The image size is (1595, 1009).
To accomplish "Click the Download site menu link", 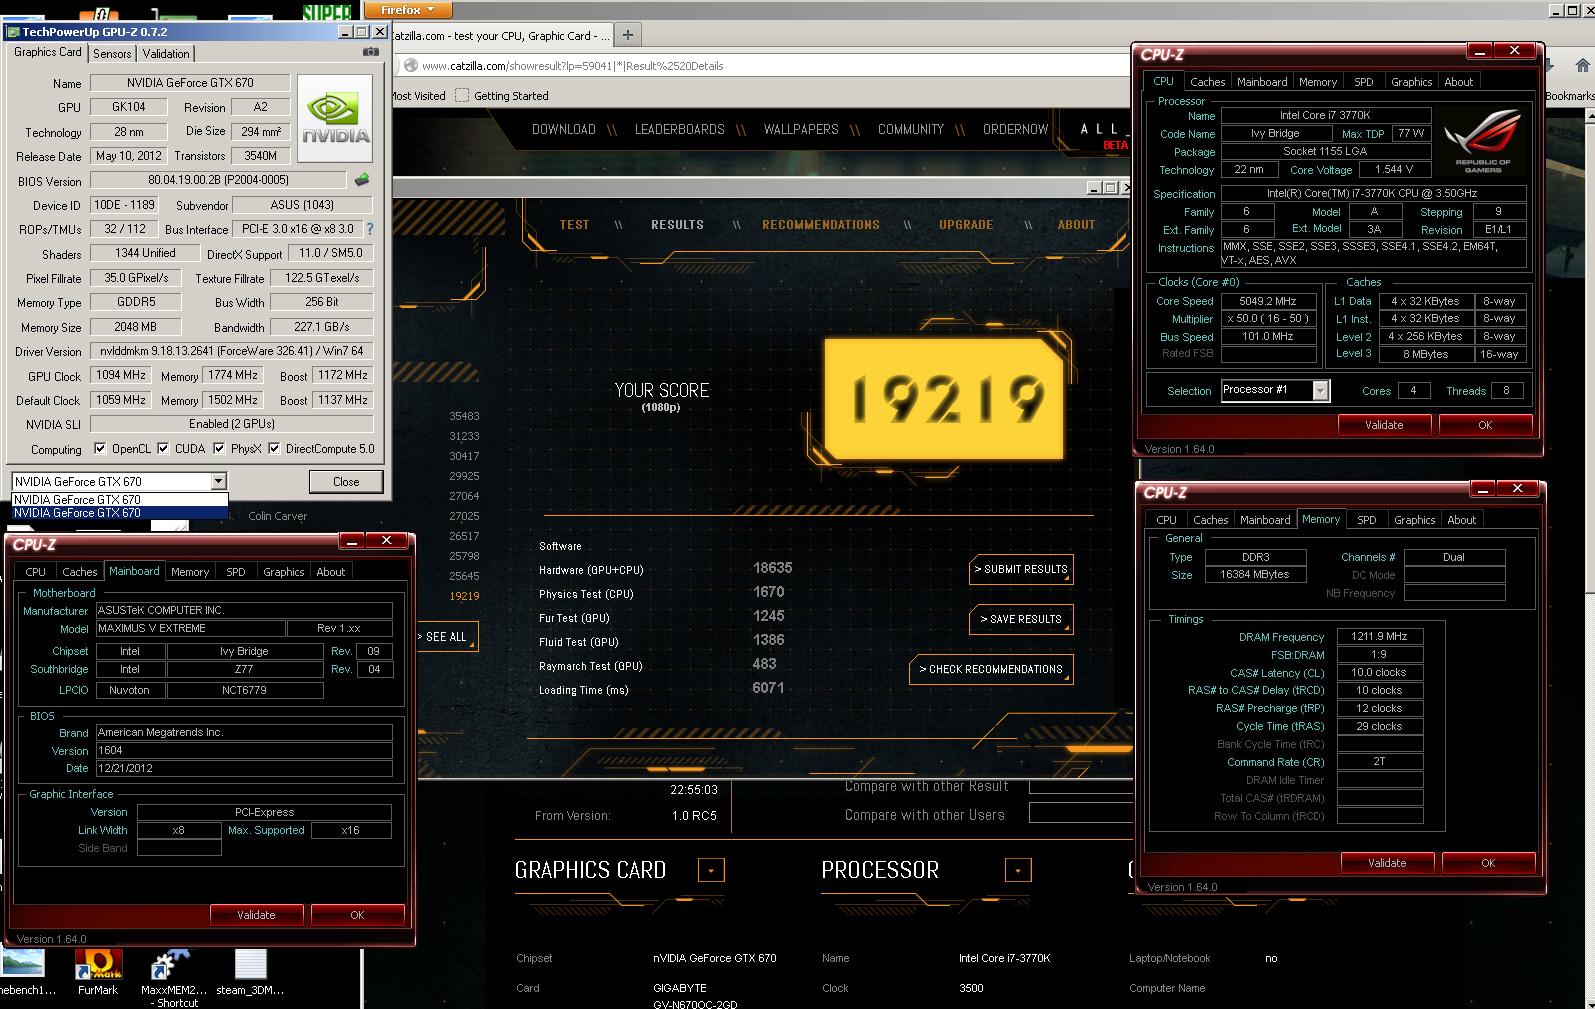I will coord(563,129).
